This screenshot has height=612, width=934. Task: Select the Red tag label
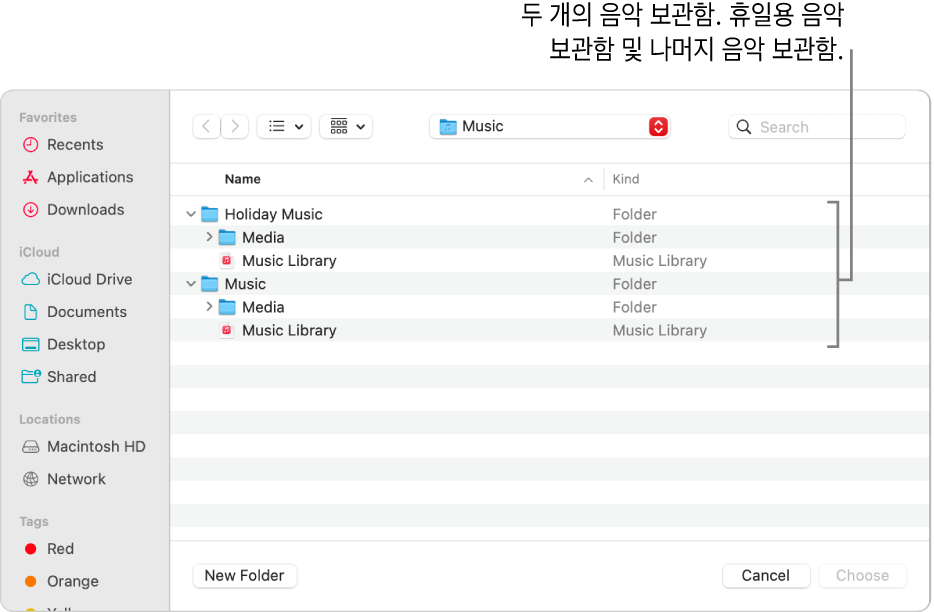(x=61, y=549)
